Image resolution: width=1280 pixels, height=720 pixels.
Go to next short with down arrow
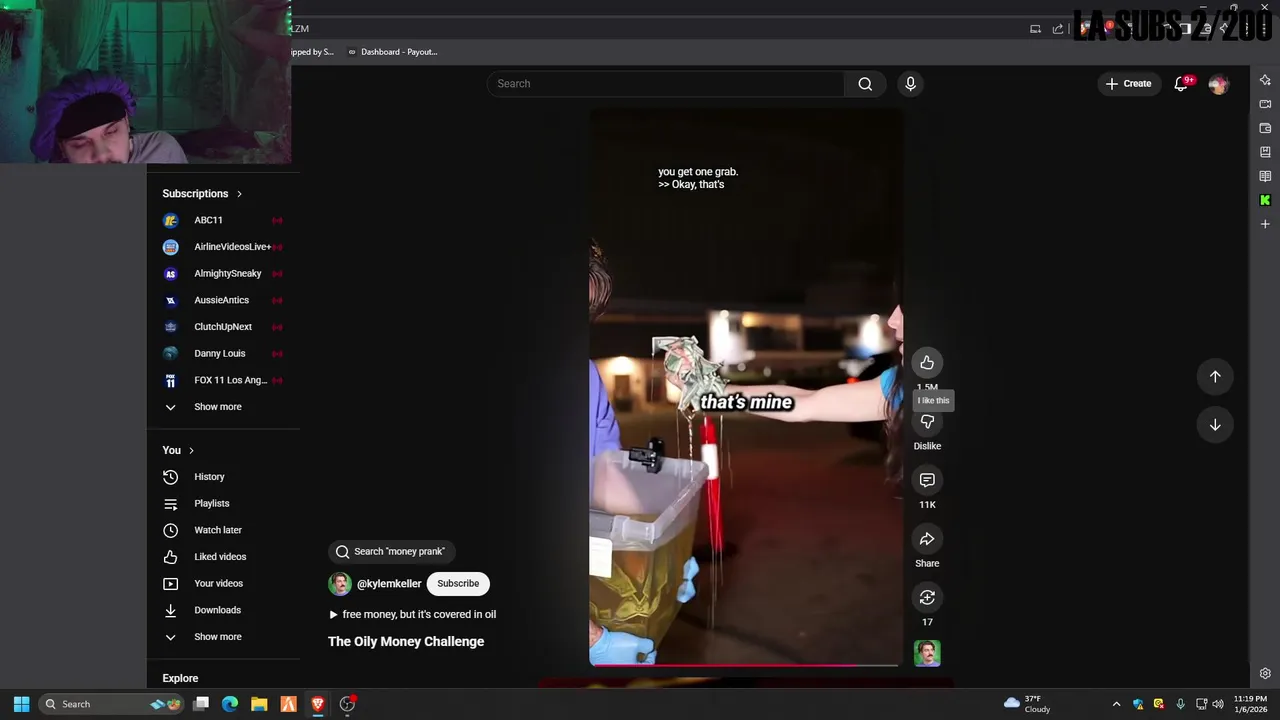[x=1215, y=424]
